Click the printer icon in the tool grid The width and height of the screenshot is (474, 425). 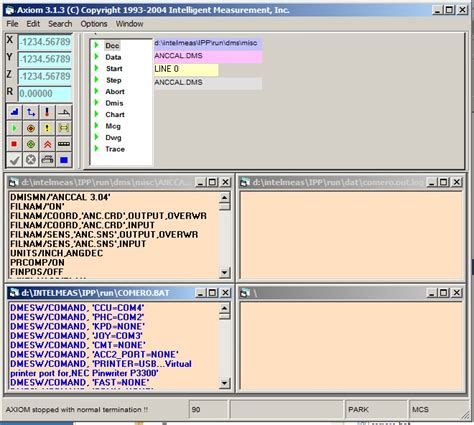pos(47,160)
